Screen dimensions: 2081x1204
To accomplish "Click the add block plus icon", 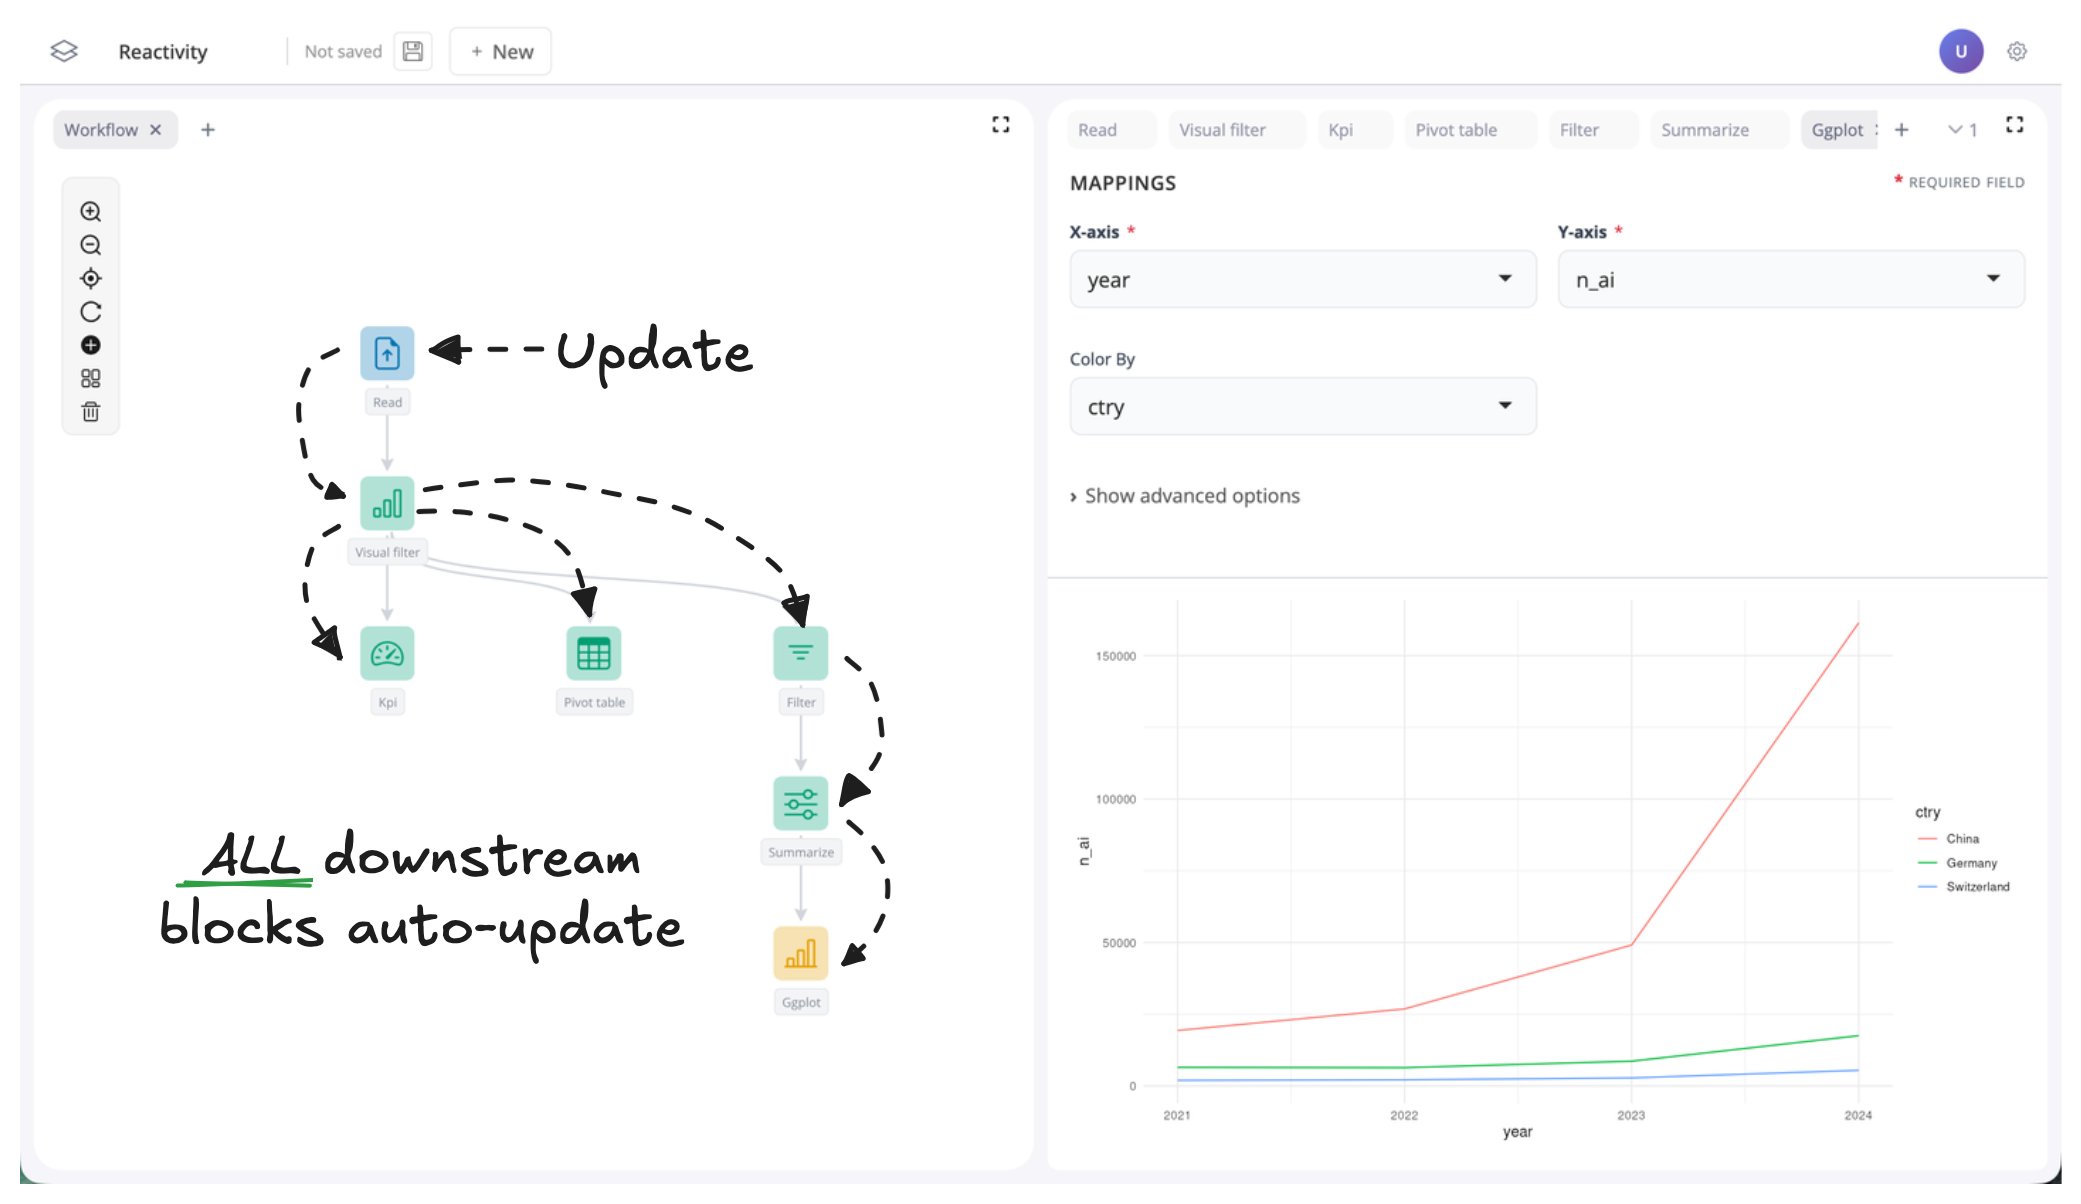I will (90, 345).
